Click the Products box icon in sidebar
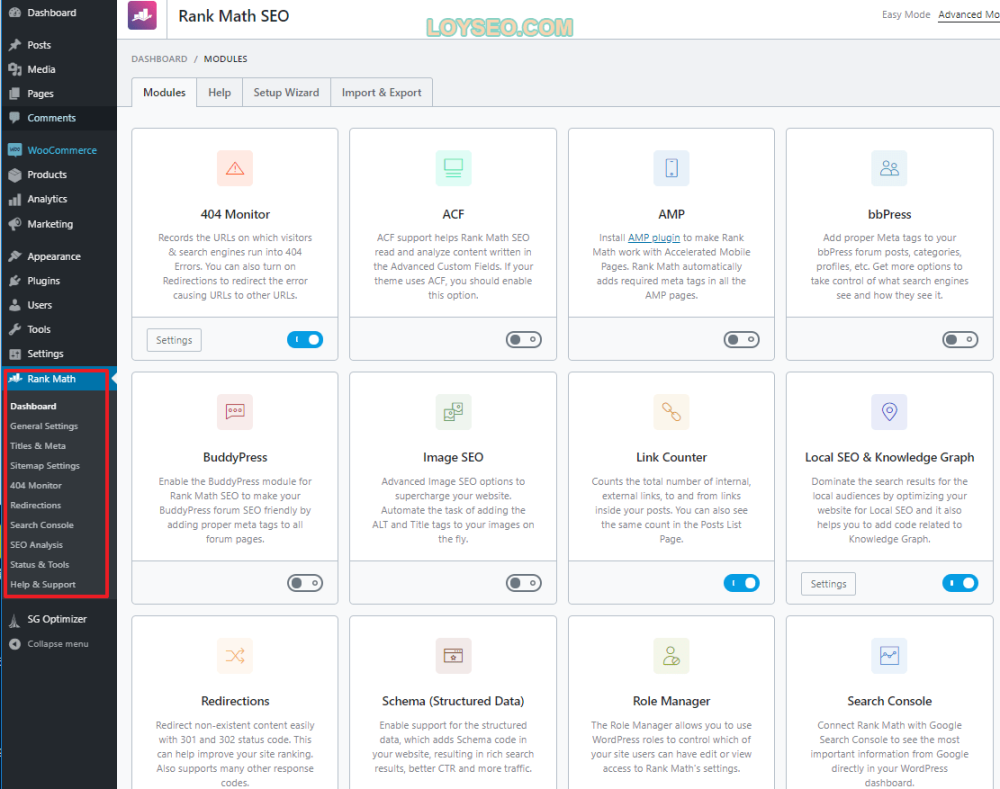The image size is (1000, 789). [15, 175]
